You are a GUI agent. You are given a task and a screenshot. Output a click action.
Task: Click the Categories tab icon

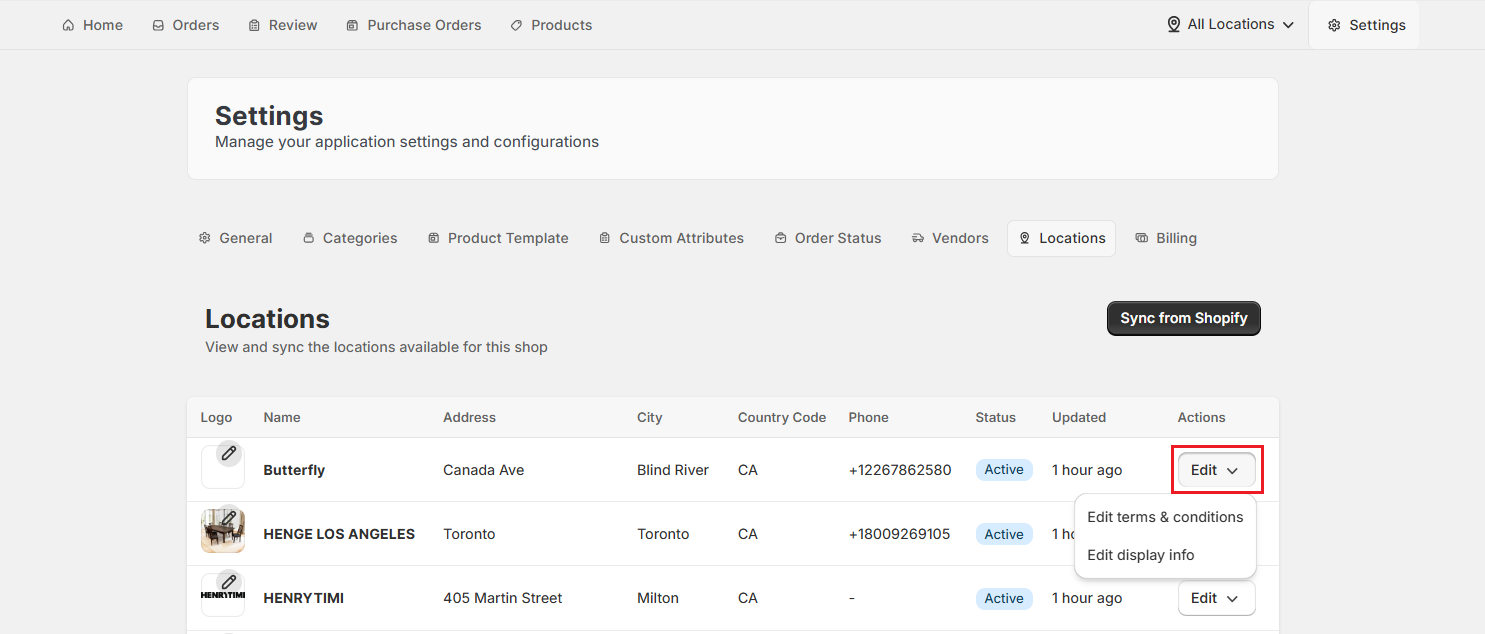coord(308,238)
